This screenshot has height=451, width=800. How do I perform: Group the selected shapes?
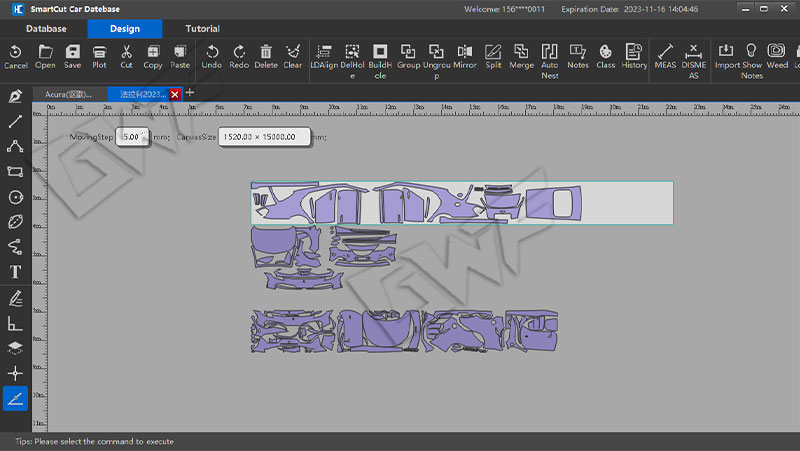pyautogui.click(x=408, y=56)
